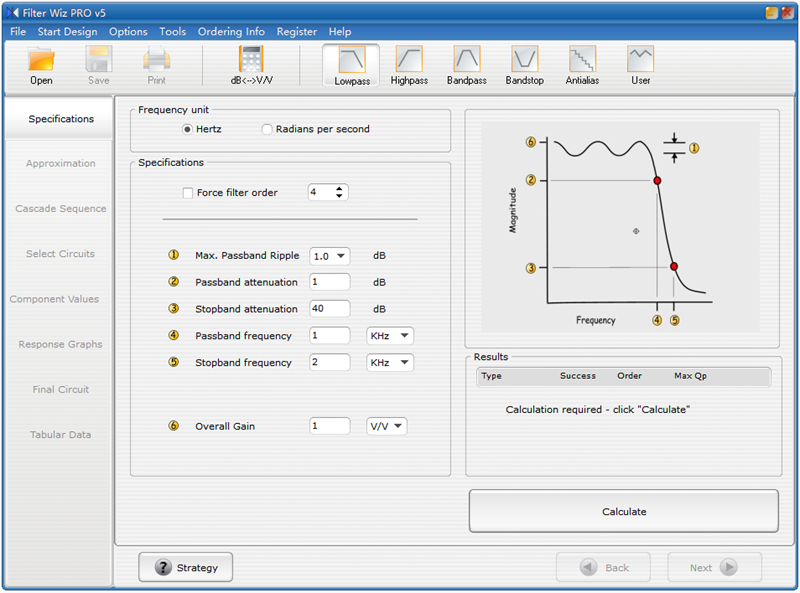Go to the Select Circuits step
This screenshot has width=800, height=593.
pos(61,254)
